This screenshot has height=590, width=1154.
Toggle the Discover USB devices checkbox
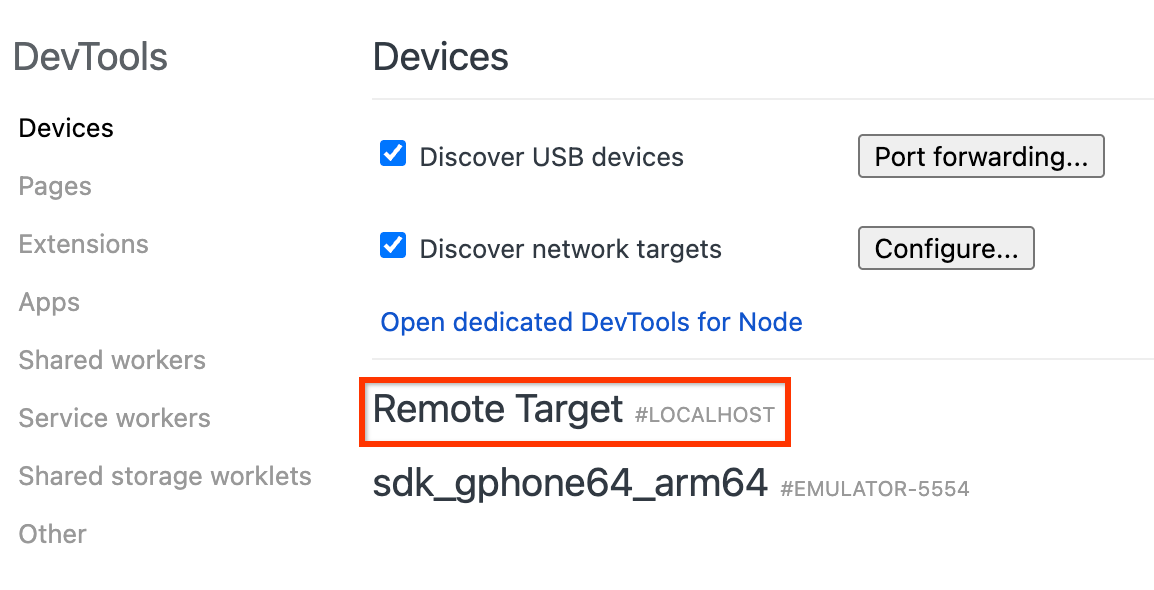392,152
